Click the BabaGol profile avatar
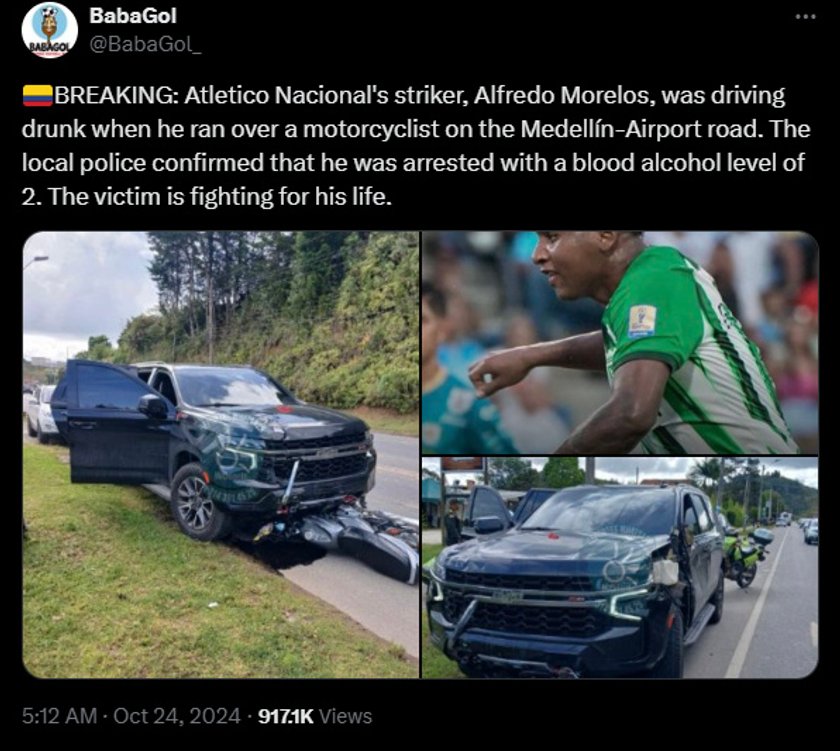Image resolution: width=840 pixels, height=751 pixels. (x=49, y=30)
